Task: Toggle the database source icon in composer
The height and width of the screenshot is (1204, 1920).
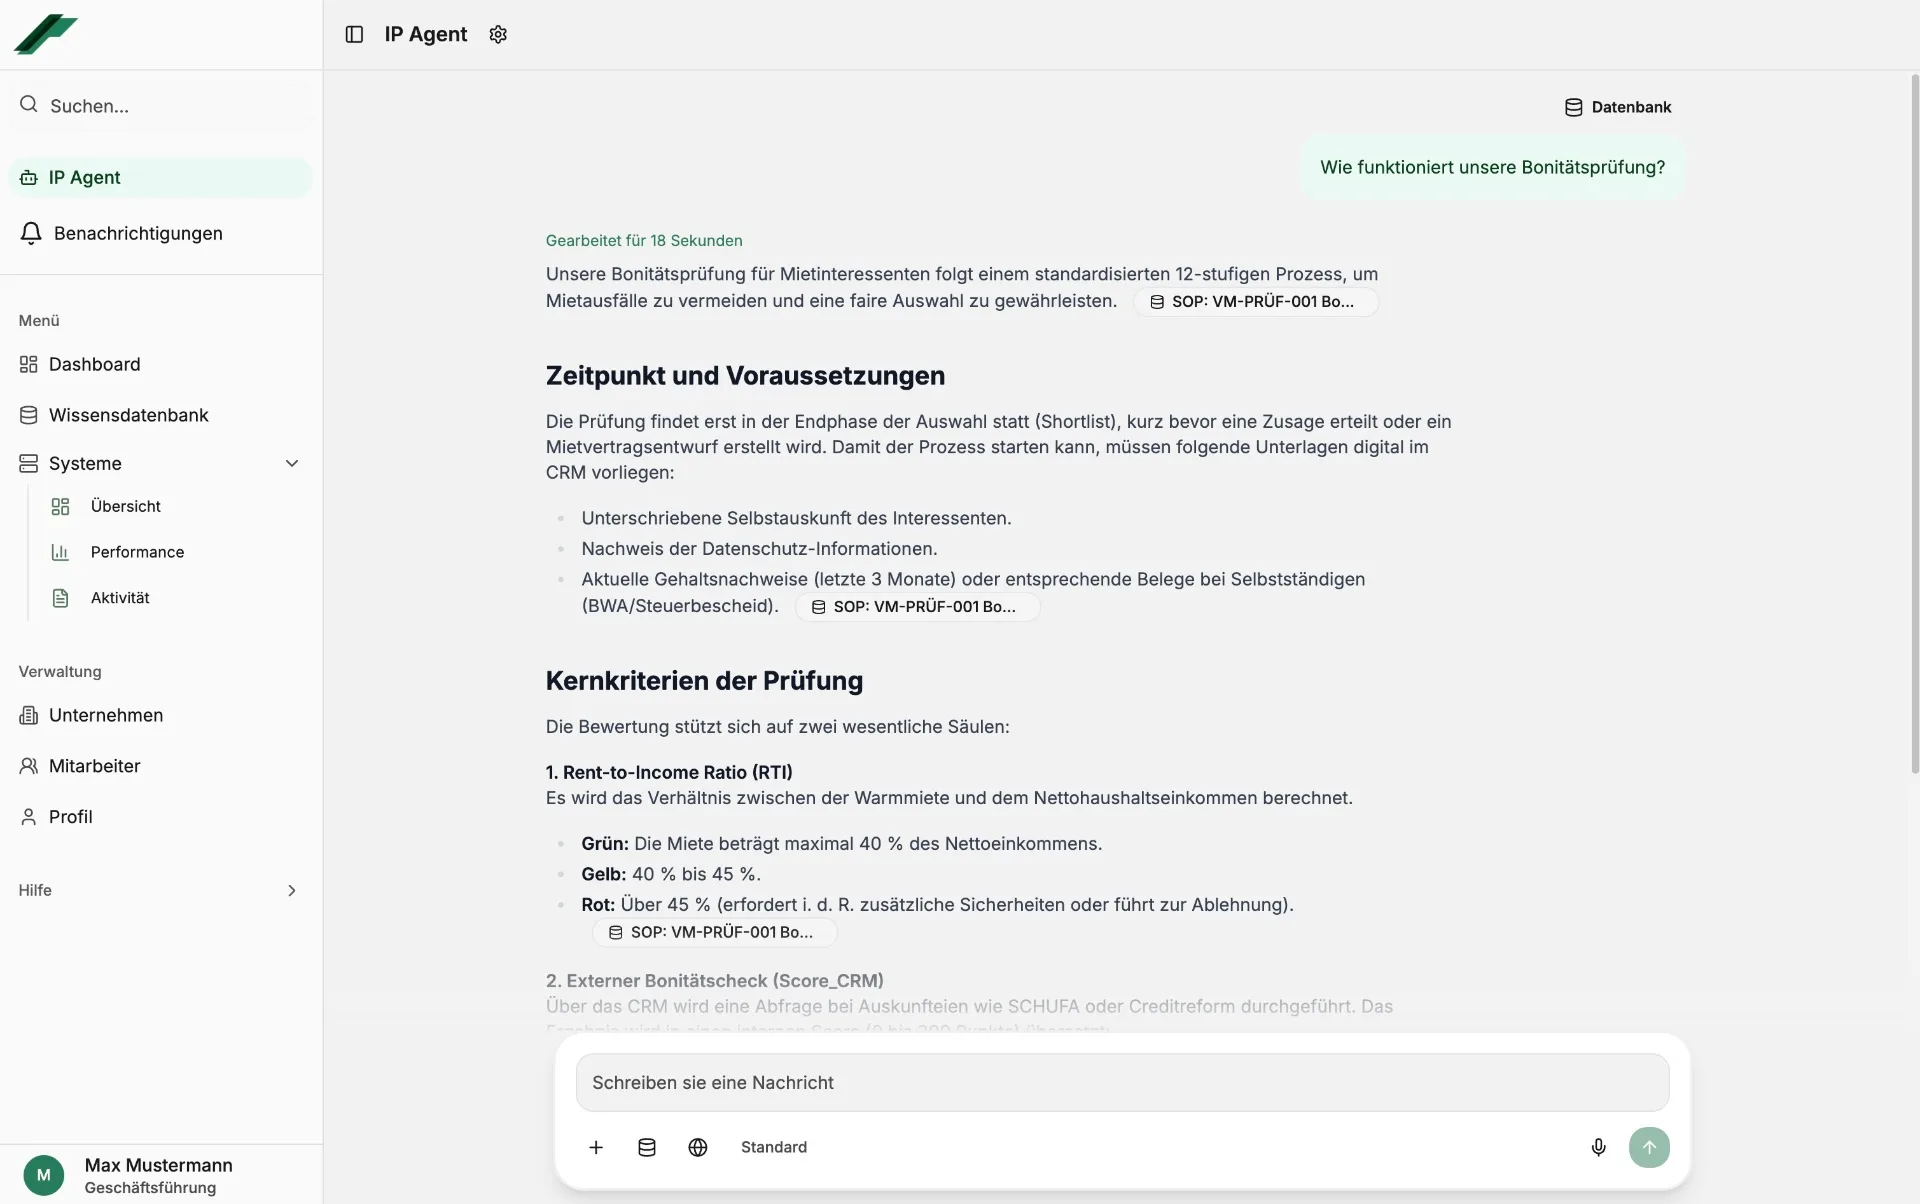Action: tap(647, 1147)
